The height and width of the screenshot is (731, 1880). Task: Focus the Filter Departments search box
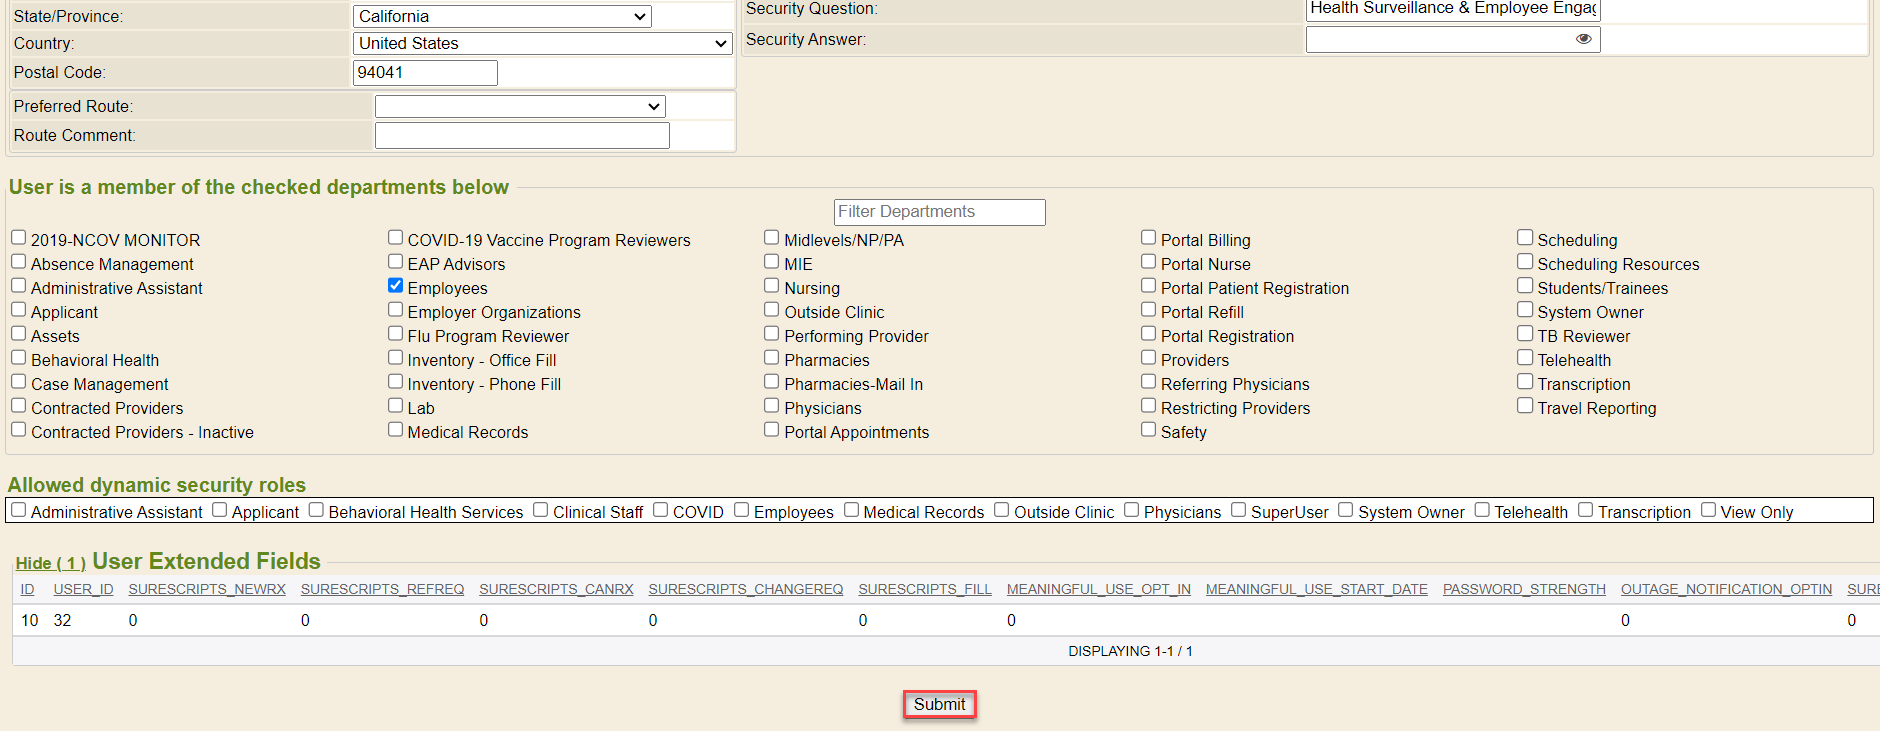(x=939, y=212)
